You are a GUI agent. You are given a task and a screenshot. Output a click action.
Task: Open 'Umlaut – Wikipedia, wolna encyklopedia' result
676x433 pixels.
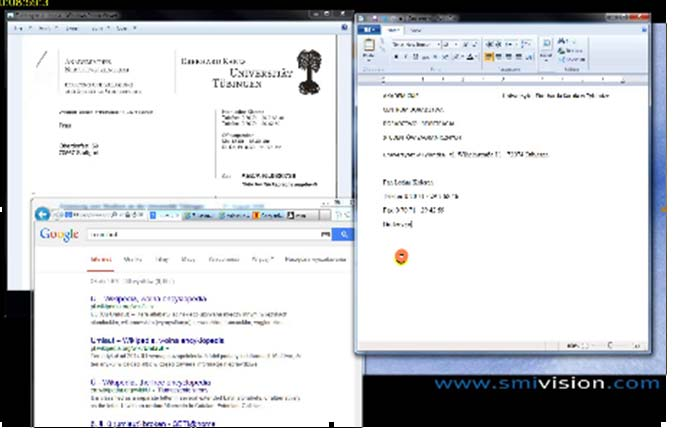point(157,340)
